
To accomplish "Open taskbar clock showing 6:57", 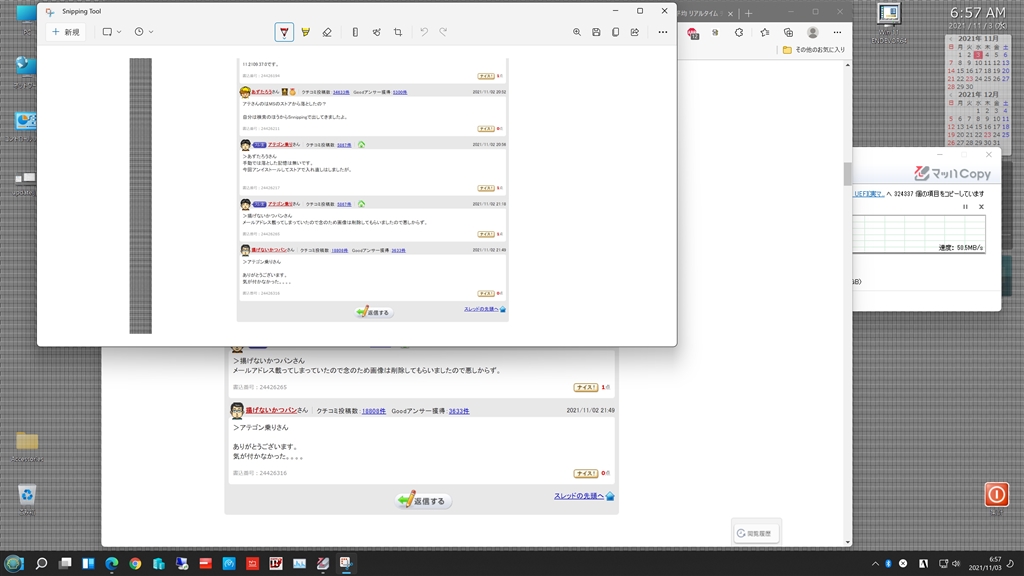I will click(984, 564).
